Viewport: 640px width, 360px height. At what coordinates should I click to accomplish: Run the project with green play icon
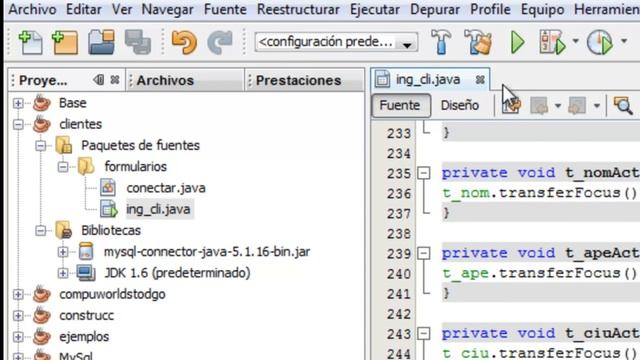[x=518, y=42]
